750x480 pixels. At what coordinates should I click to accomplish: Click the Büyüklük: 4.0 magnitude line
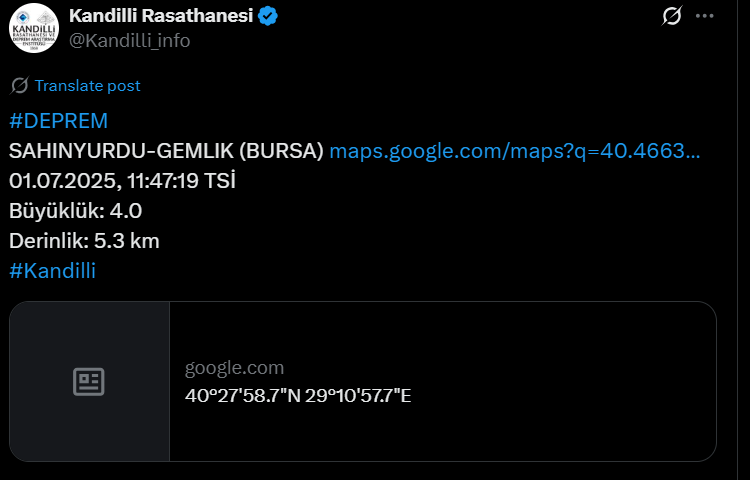click(75, 211)
